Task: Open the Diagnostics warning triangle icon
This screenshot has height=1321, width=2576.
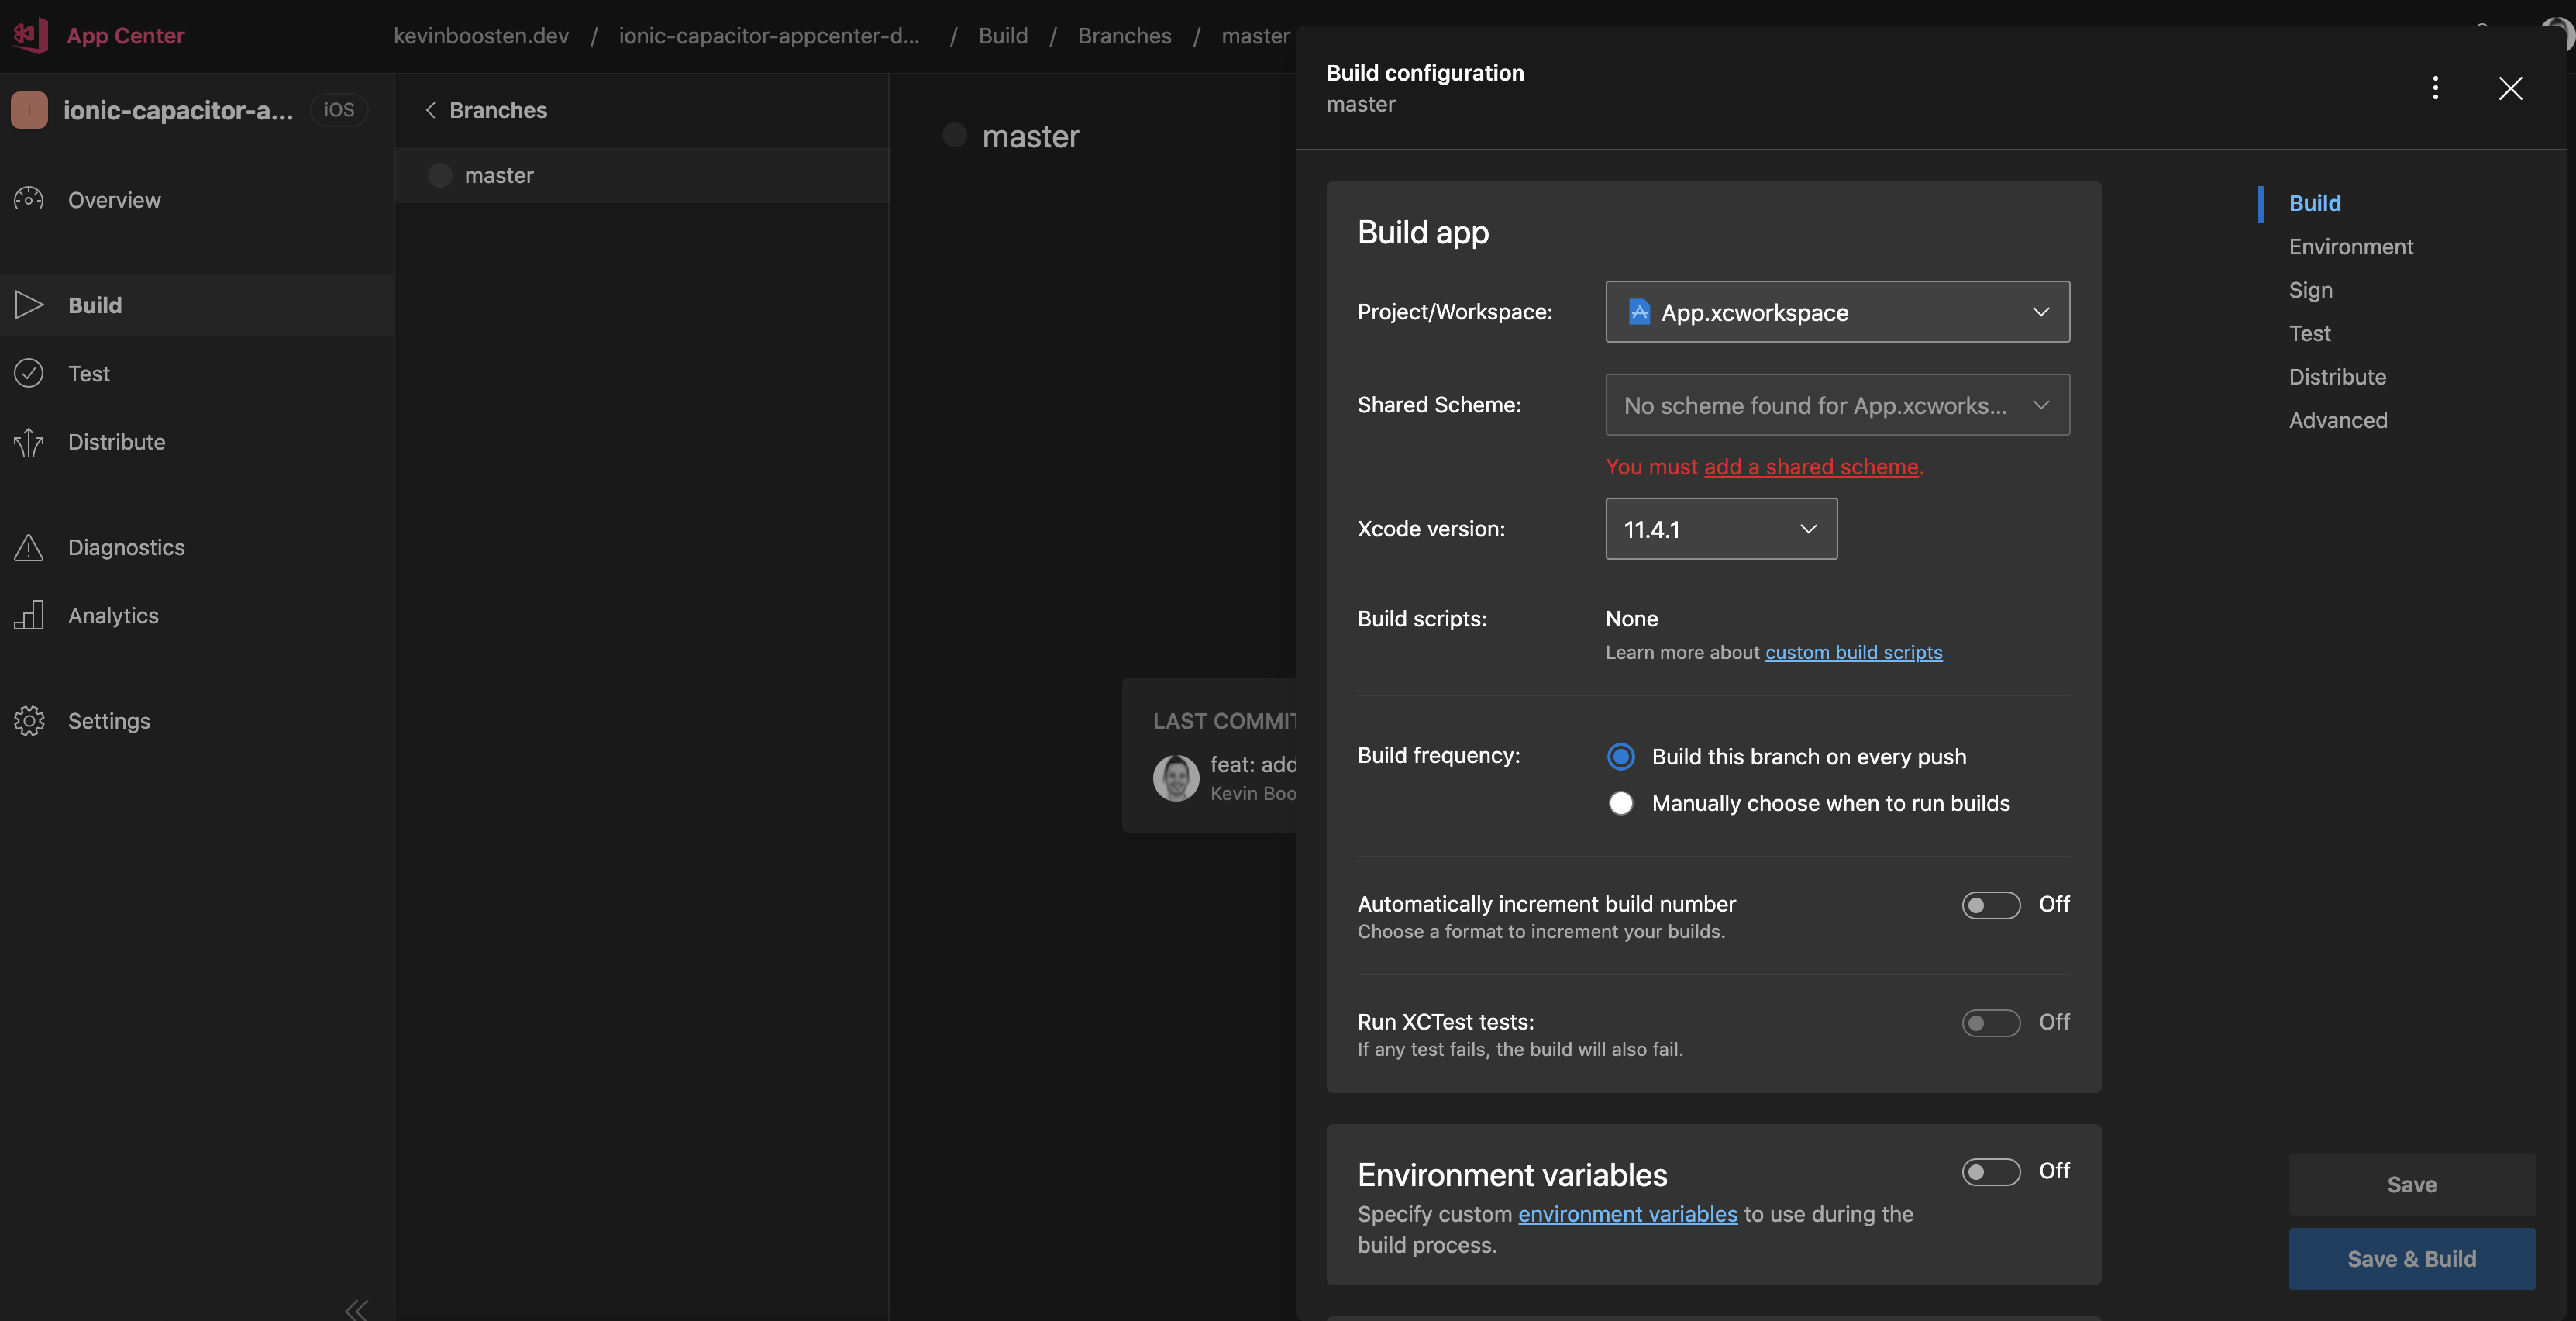Action: pyautogui.click(x=29, y=547)
